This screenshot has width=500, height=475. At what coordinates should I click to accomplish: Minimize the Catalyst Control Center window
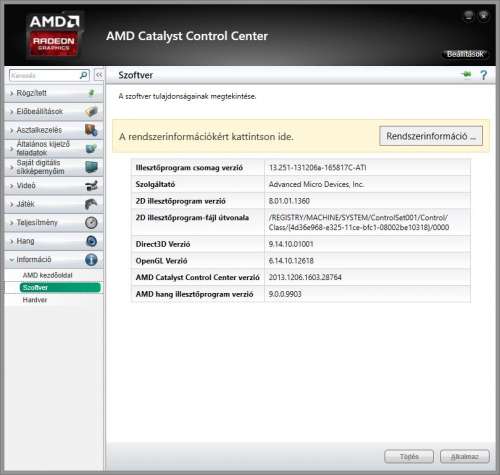click(469, 15)
